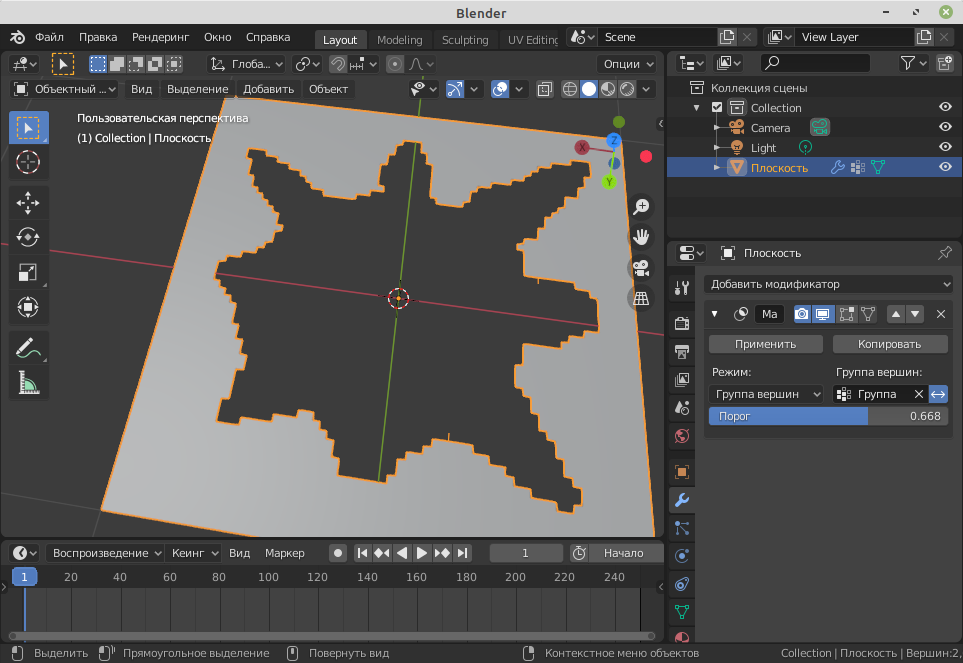Uncheck the Collection checkbox
Image resolution: width=963 pixels, height=663 pixels.
pyautogui.click(x=717, y=108)
